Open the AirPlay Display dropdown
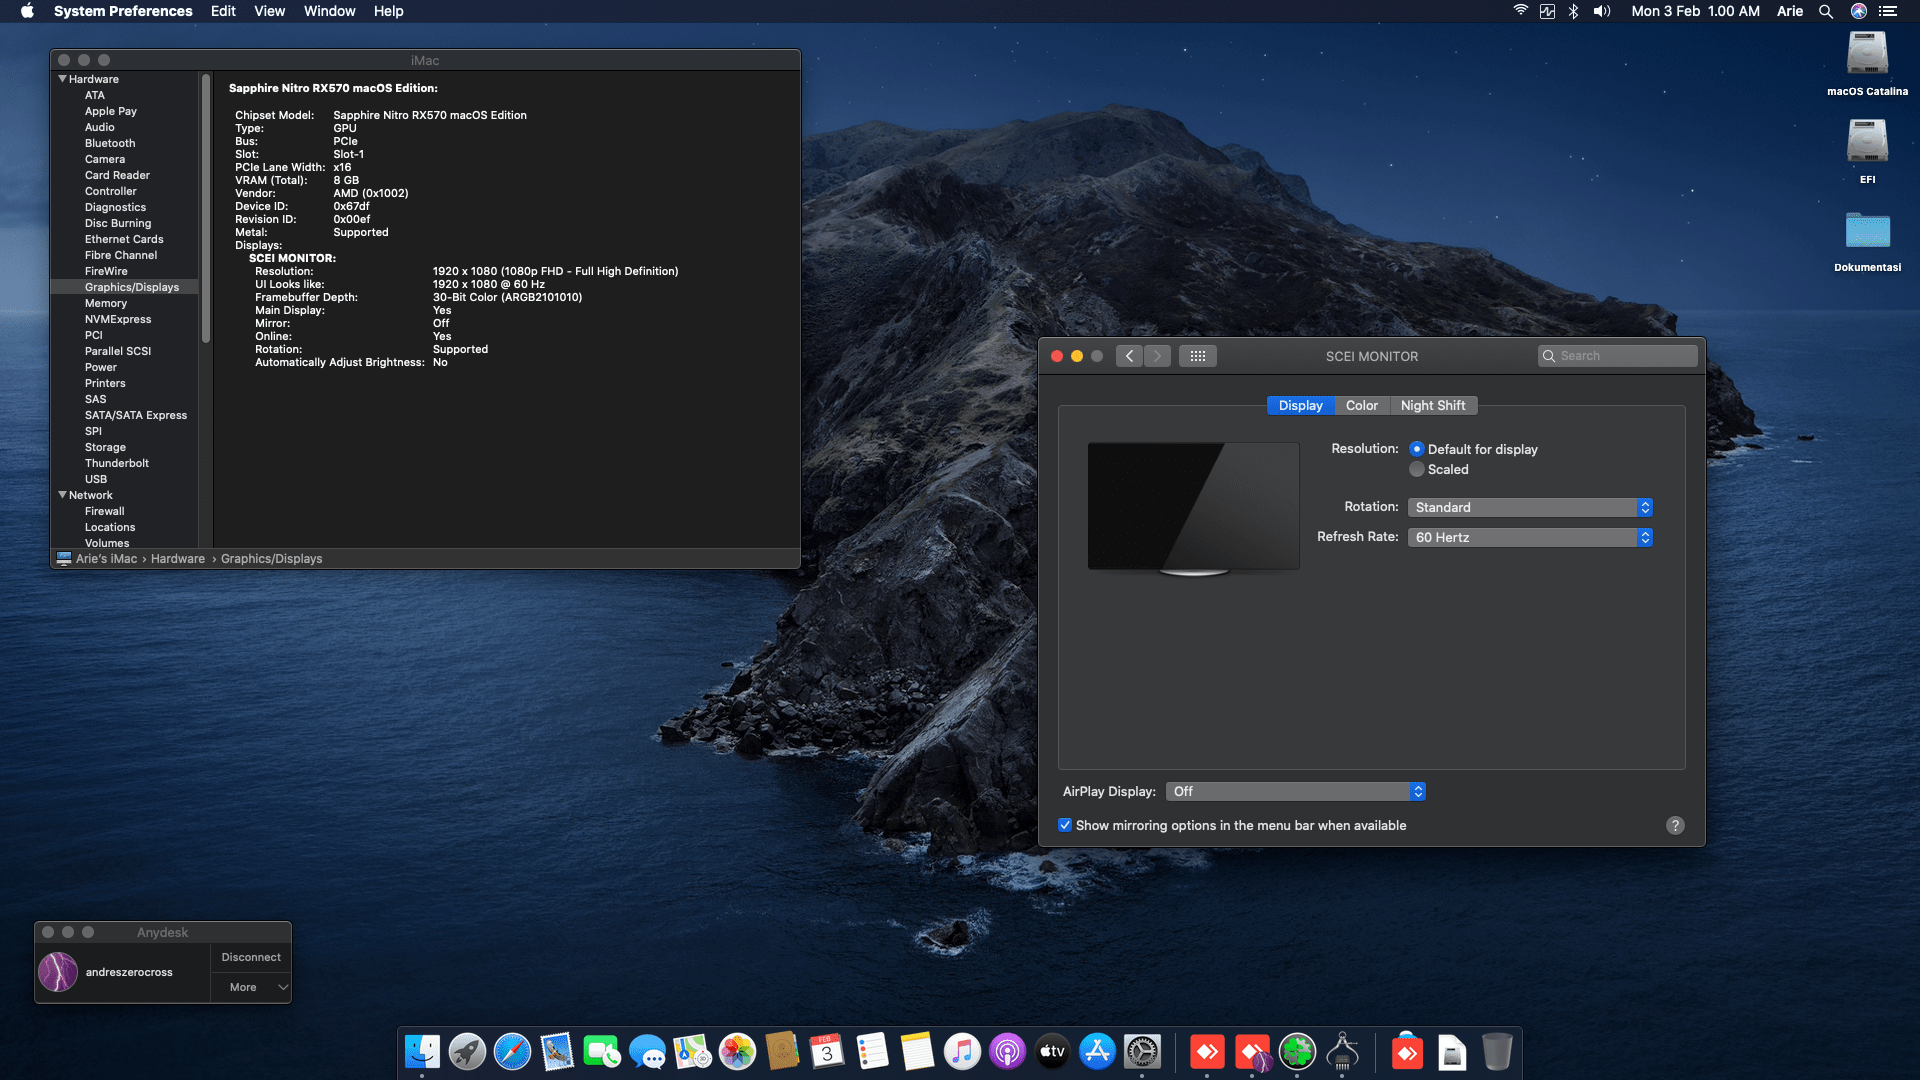Screen dimensions: 1920x1080 (x=1295, y=791)
